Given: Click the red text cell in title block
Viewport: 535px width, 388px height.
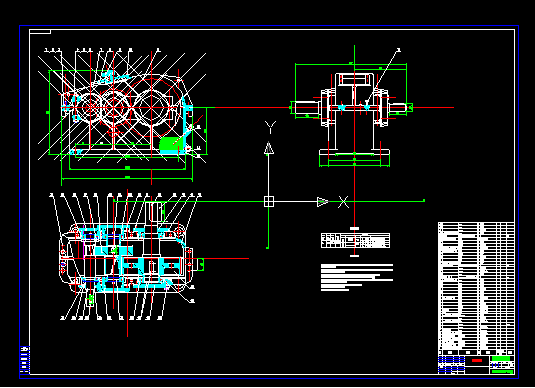Looking at the screenshot, I should [x=477, y=360].
